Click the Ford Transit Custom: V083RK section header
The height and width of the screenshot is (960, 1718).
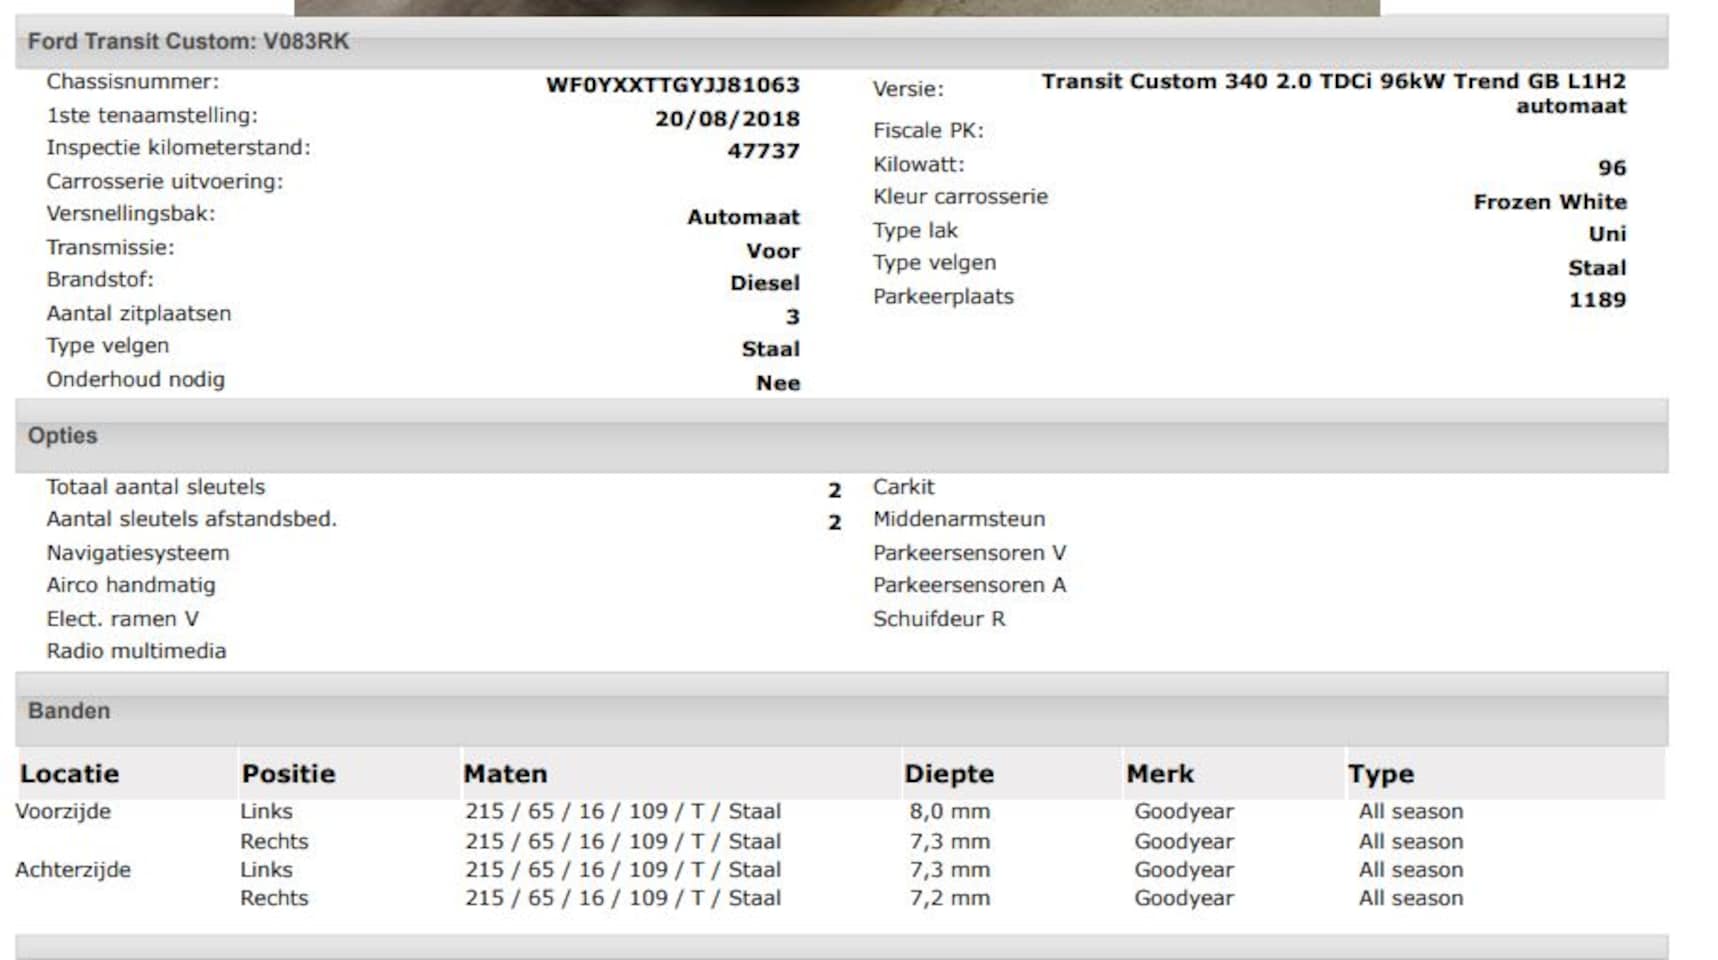(x=188, y=42)
